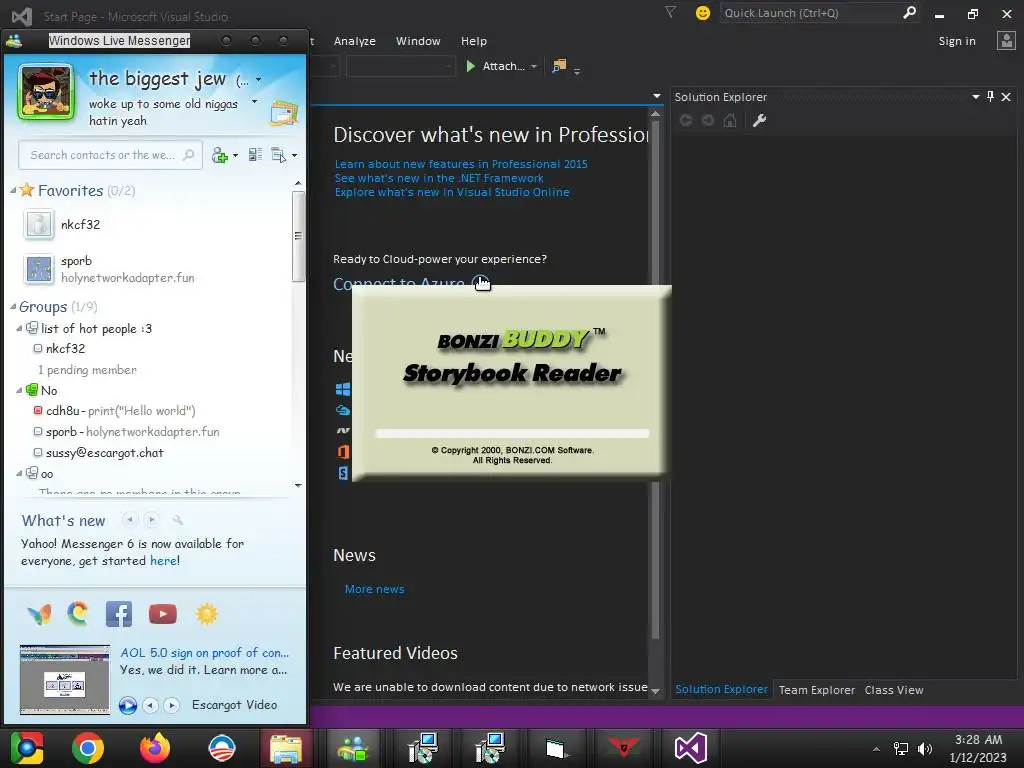Image resolution: width=1024 pixels, height=768 pixels.
Task: Click BonziBuddy Storybook Reader loading progress bar
Action: (x=512, y=433)
